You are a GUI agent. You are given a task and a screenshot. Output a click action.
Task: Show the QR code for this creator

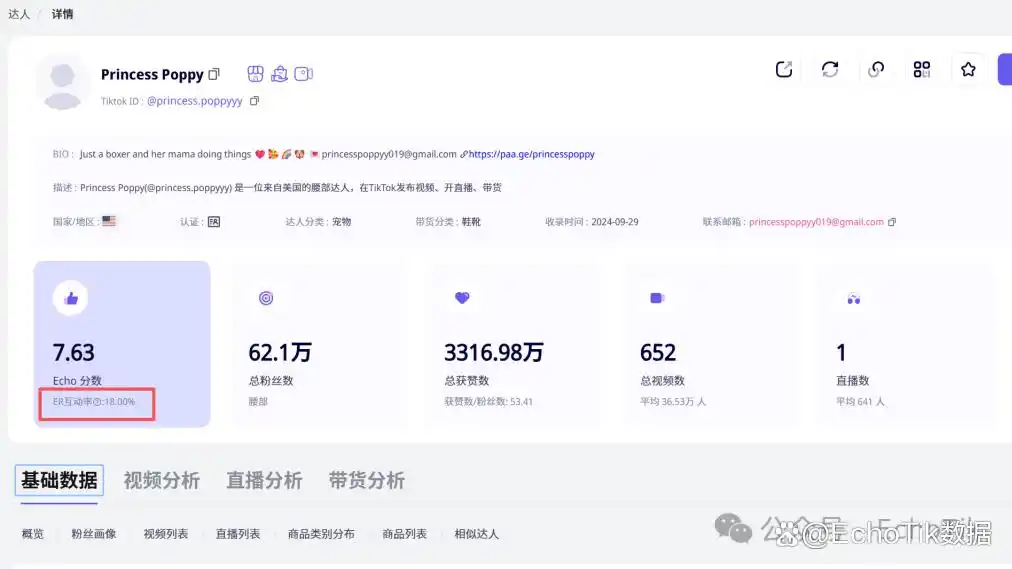922,69
